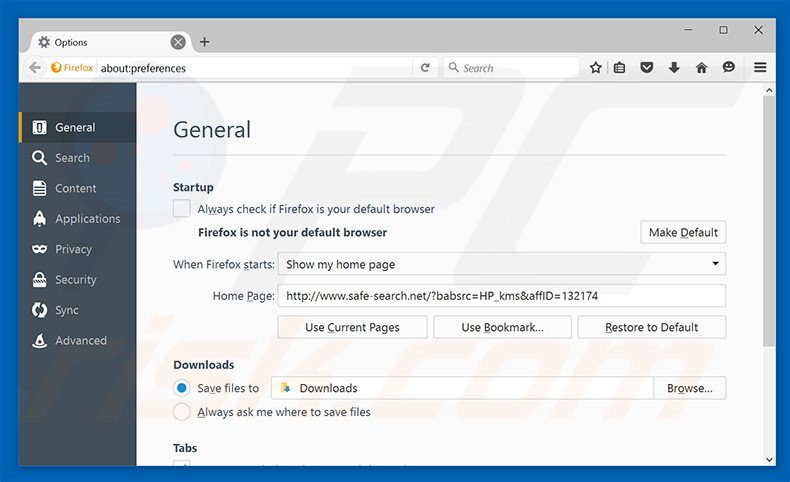This screenshot has width=790, height=482.
Task: Click Use Bookmark... button
Action: (502, 327)
